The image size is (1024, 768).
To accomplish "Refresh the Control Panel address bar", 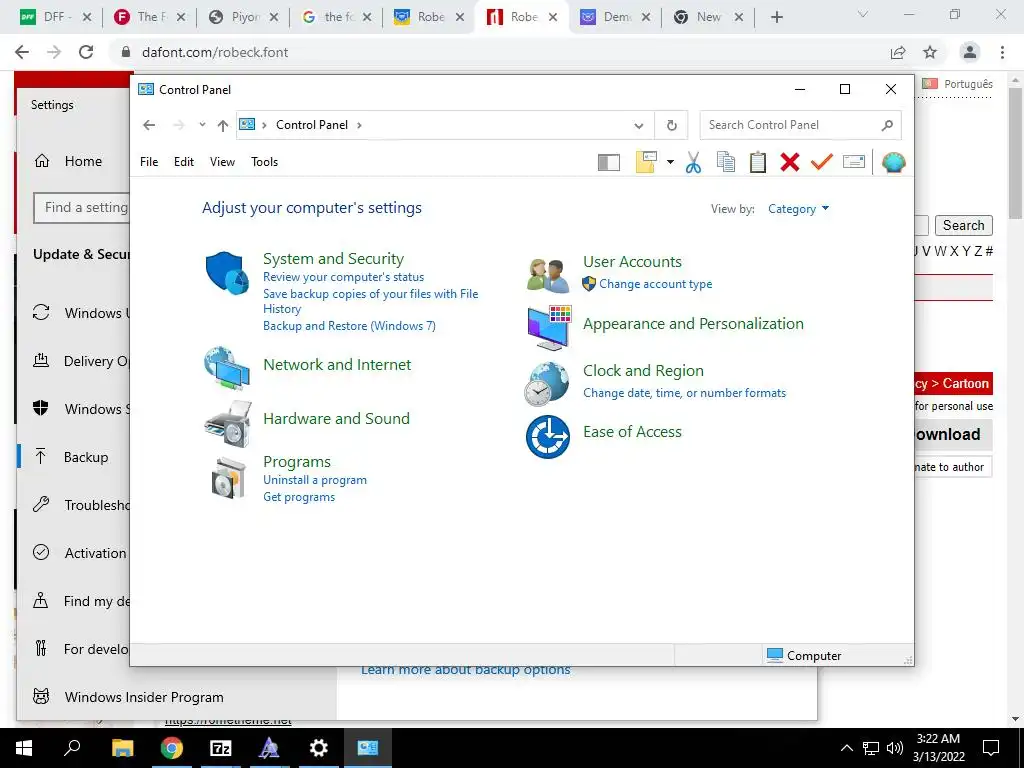I will click(671, 125).
